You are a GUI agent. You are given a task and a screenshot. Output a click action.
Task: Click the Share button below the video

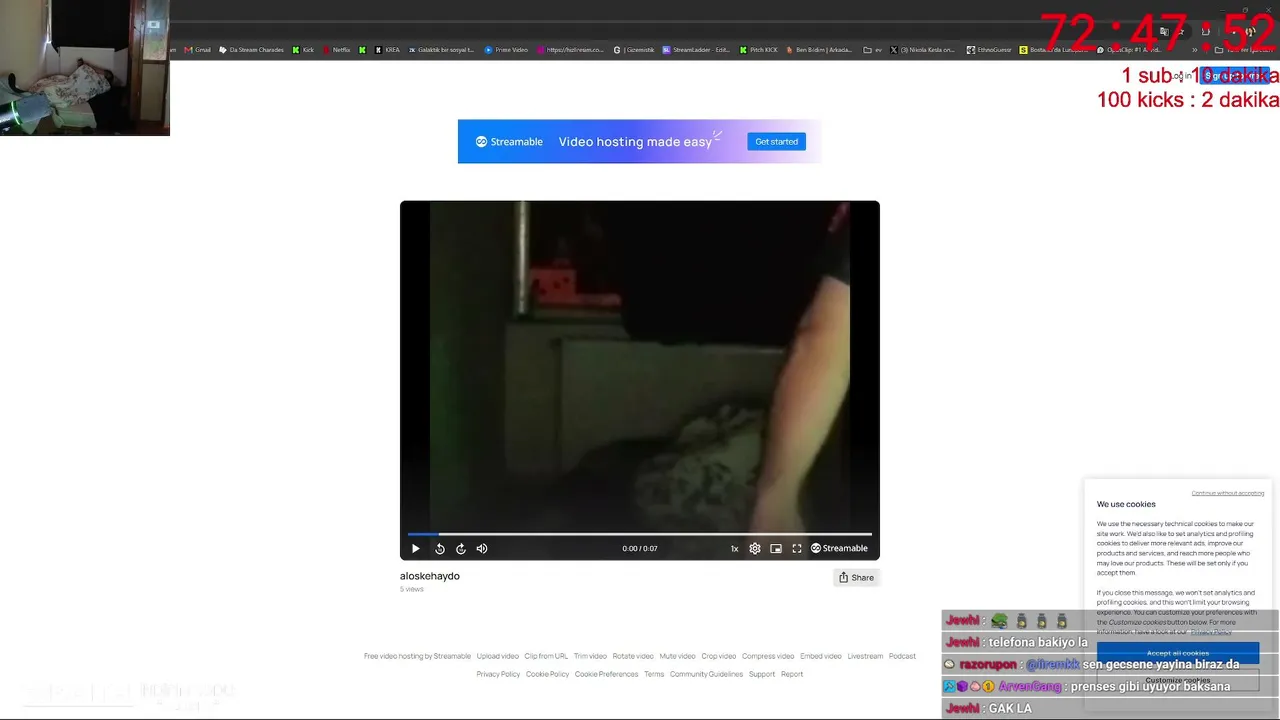pos(856,577)
